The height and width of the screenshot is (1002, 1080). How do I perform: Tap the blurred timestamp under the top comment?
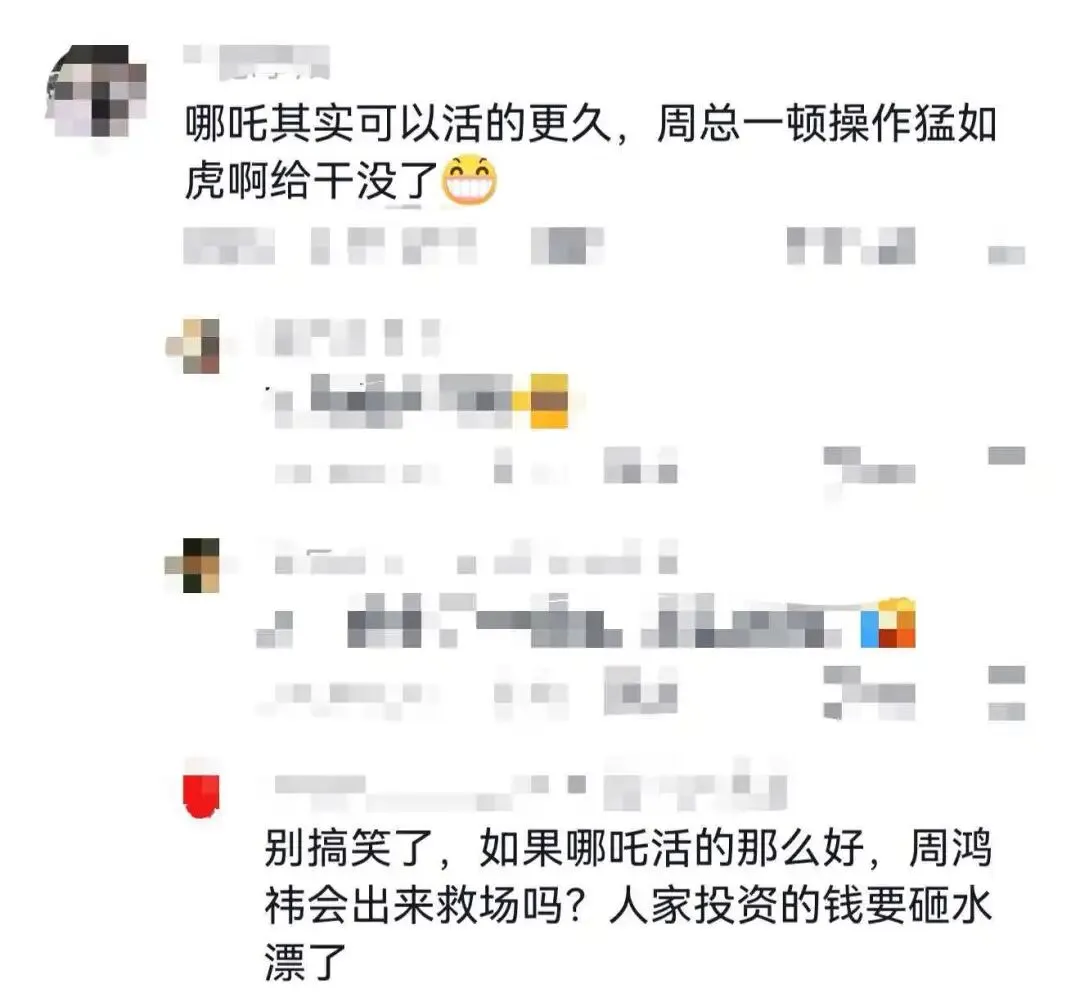tap(329, 246)
